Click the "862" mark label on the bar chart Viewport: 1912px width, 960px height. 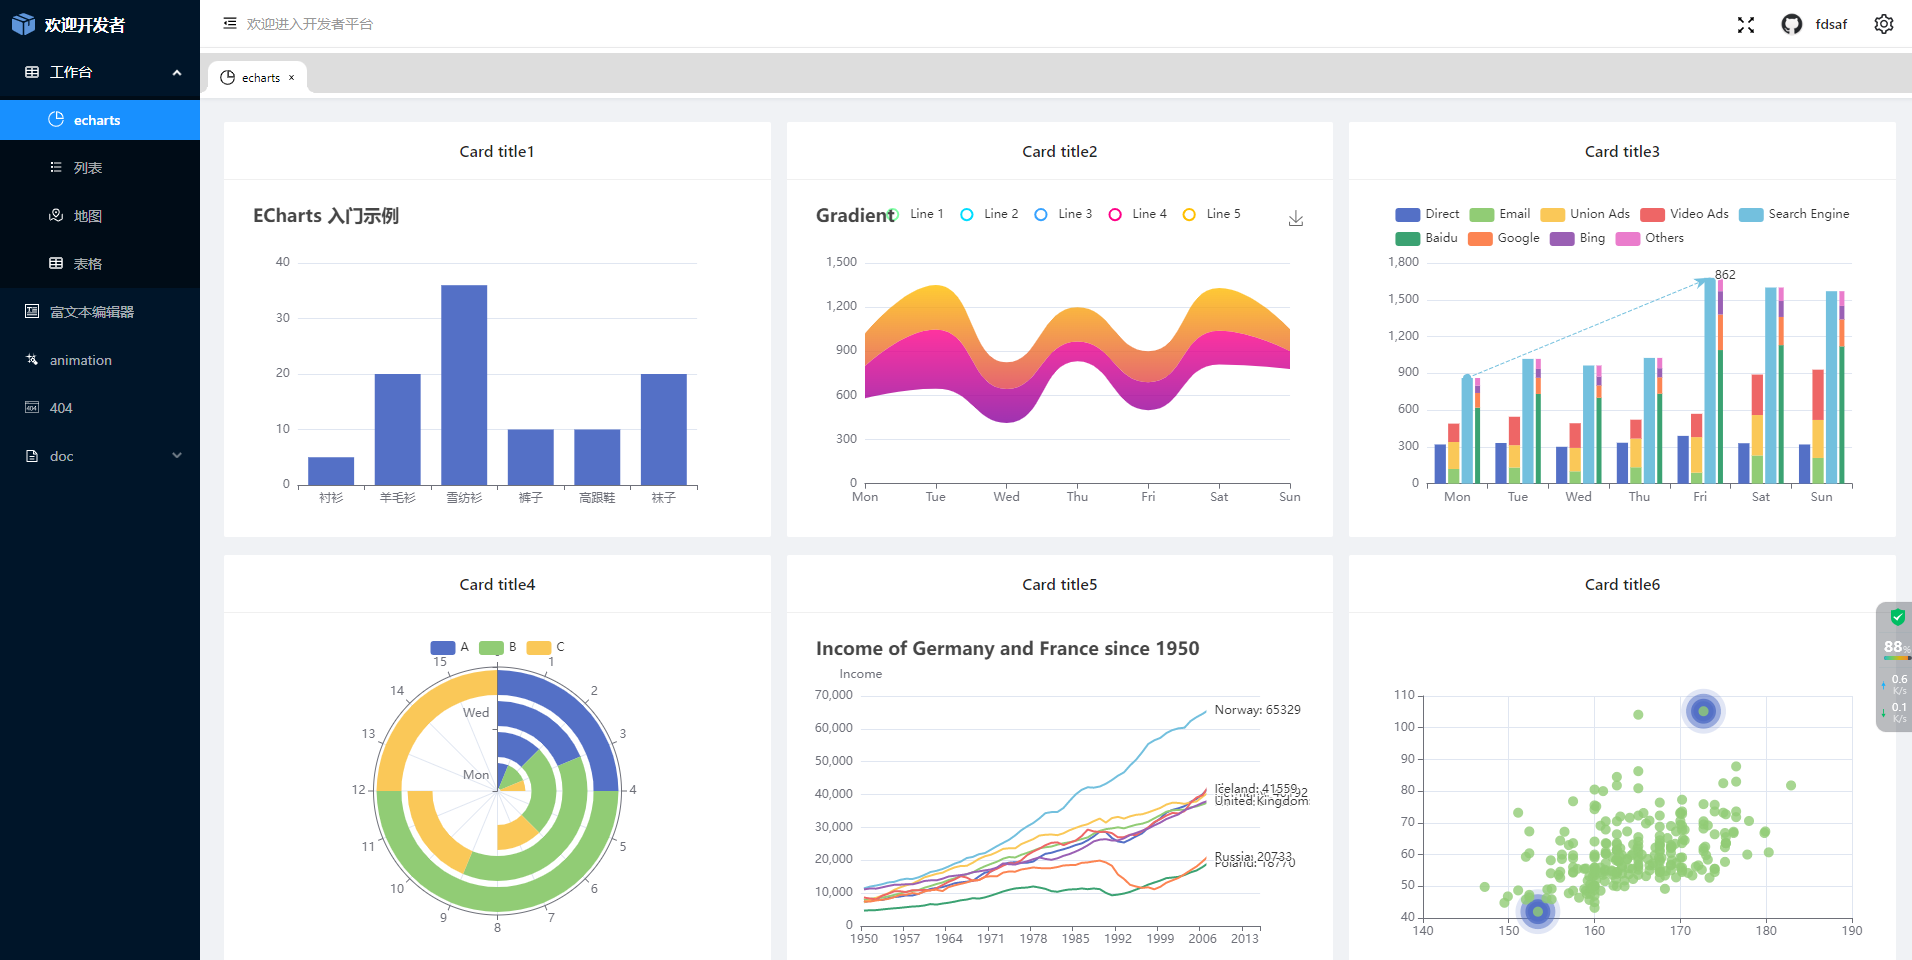[1725, 274]
